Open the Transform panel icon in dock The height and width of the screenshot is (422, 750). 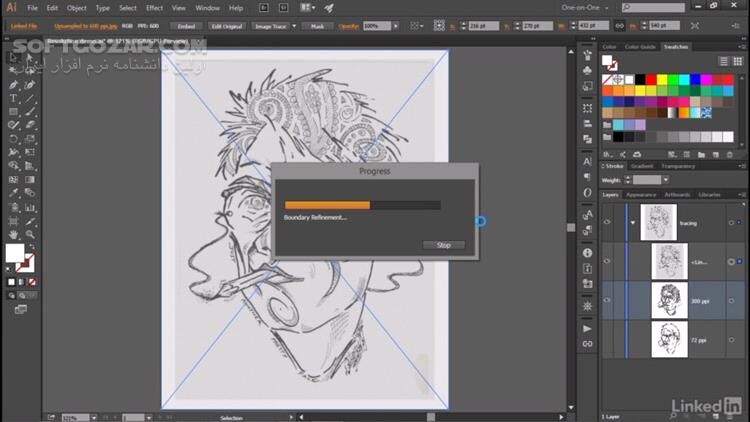coord(587,108)
